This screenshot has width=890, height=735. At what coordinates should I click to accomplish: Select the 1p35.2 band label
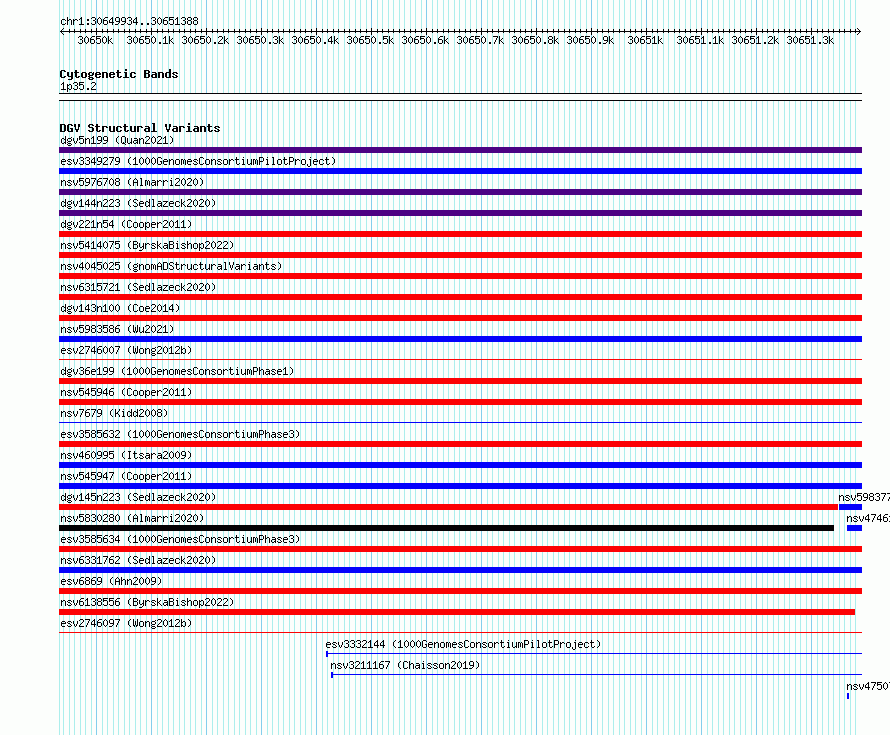[x=78, y=86]
